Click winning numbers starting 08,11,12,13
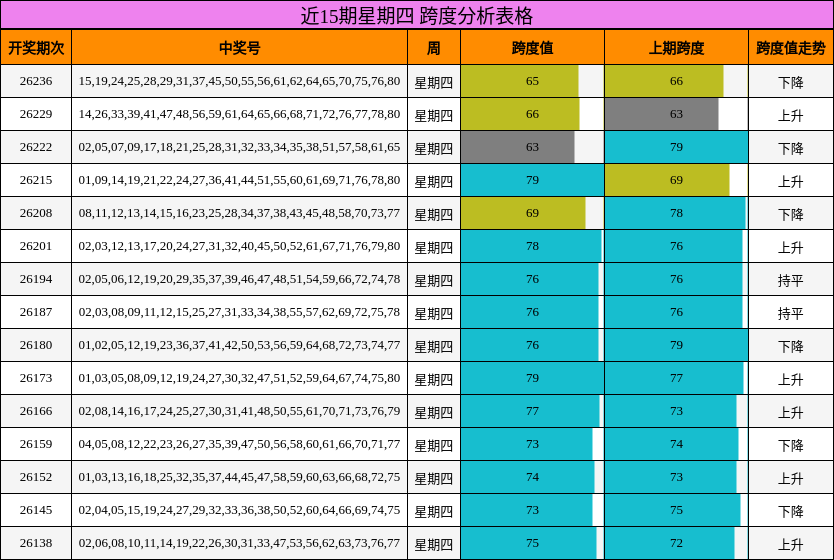Viewport: 834px width, 560px height. (239, 213)
